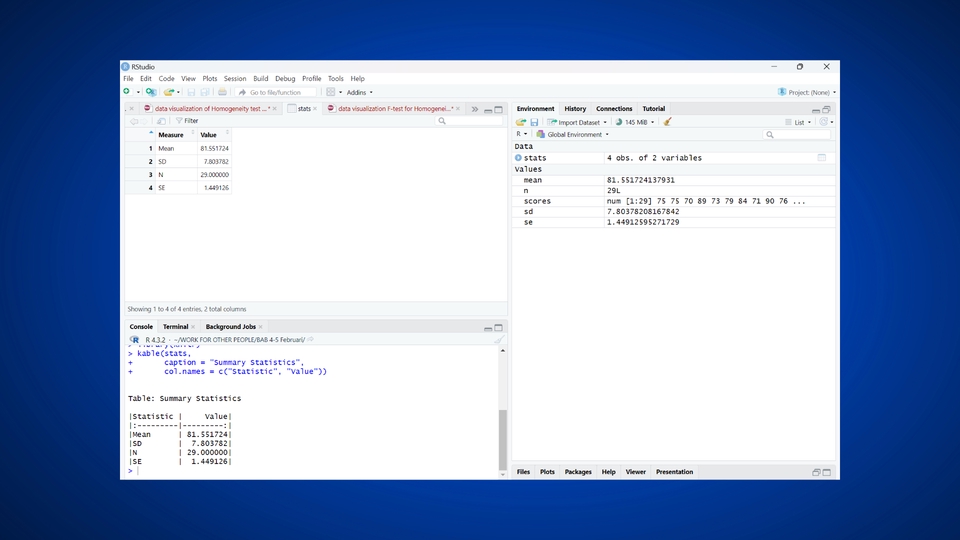Click the Create a project icon
960x540 pixels.
(151, 92)
